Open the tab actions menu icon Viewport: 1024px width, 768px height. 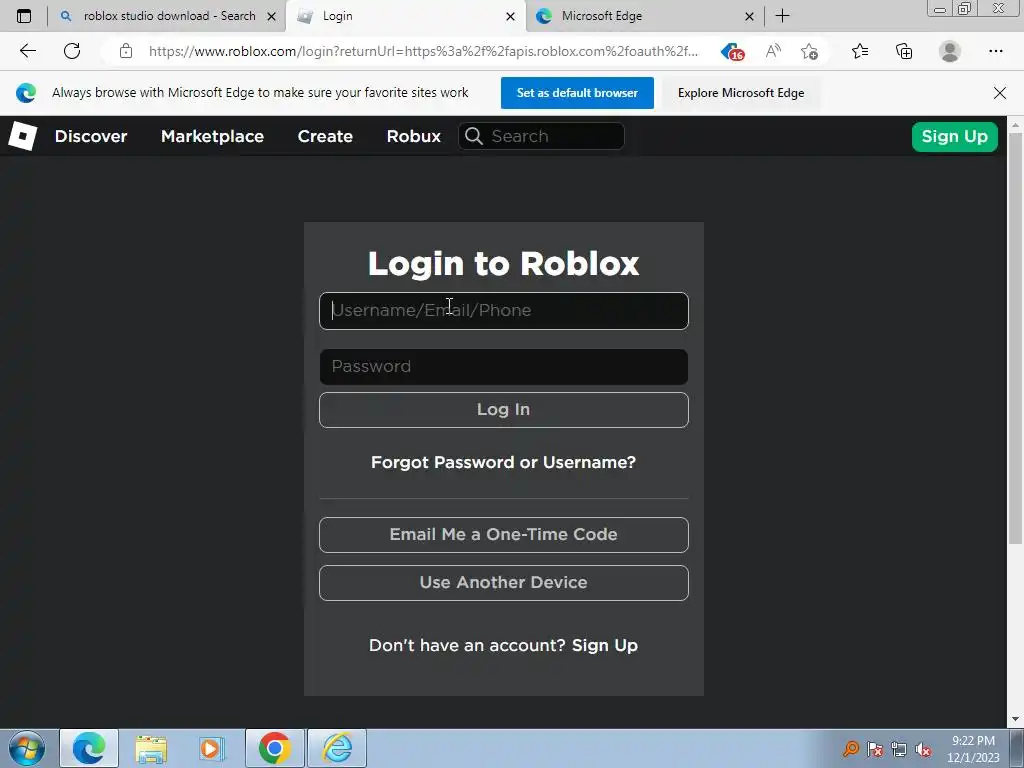[24, 16]
